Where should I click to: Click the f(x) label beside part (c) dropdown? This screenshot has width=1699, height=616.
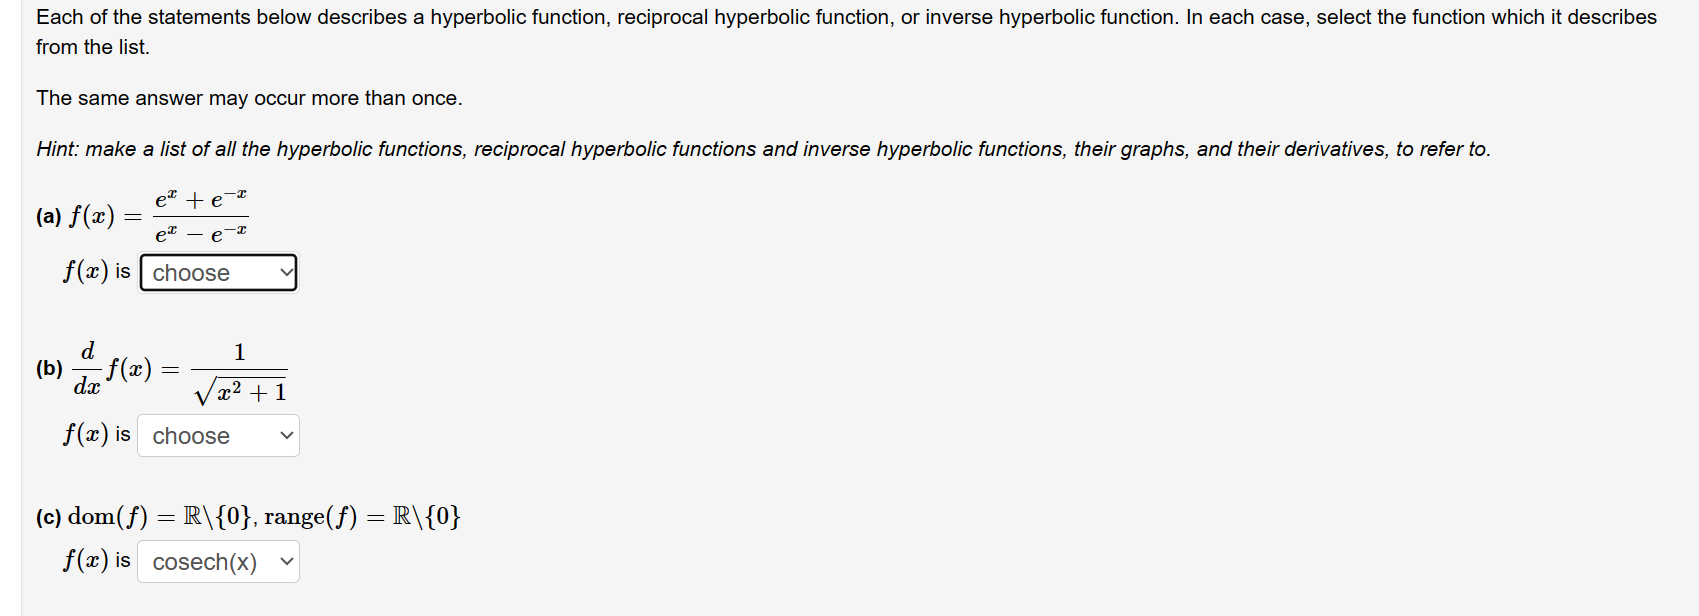[96, 561]
